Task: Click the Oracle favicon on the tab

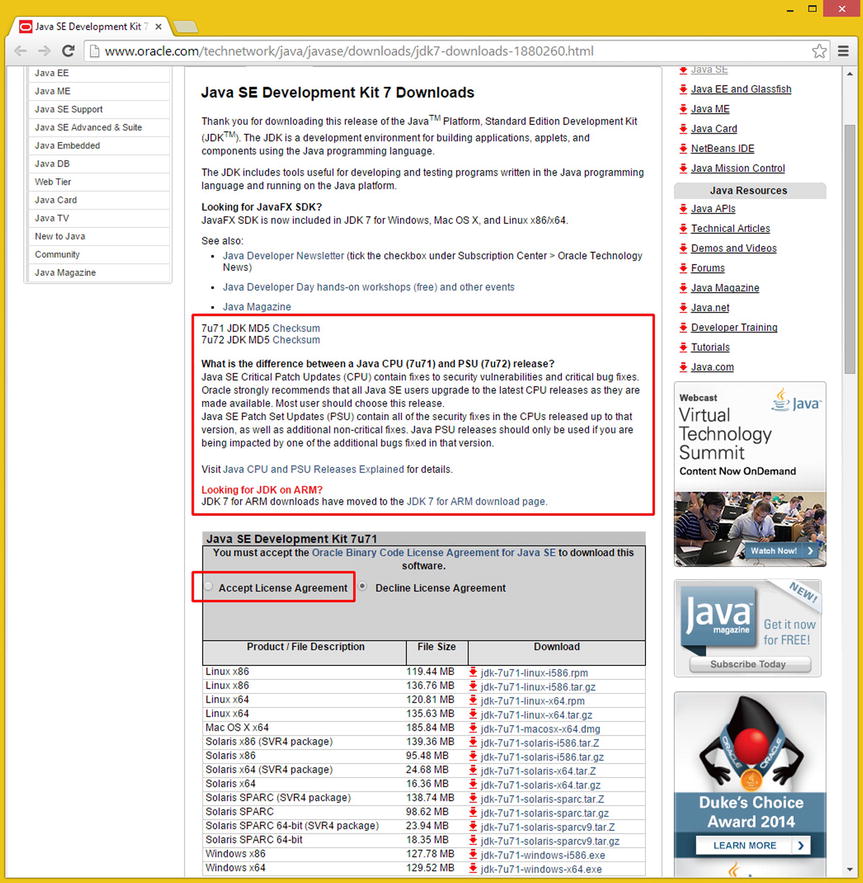Action: (25, 26)
